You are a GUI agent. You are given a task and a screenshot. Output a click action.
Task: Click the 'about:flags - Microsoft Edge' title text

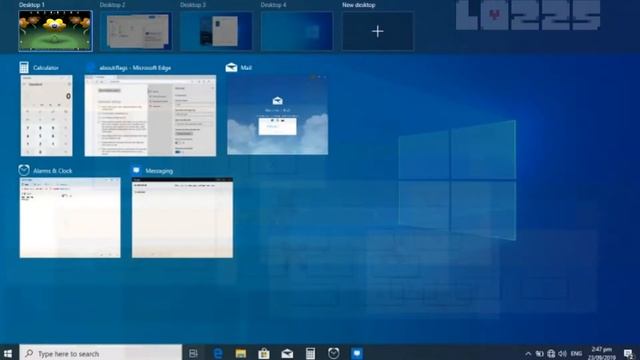[x=135, y=68]
